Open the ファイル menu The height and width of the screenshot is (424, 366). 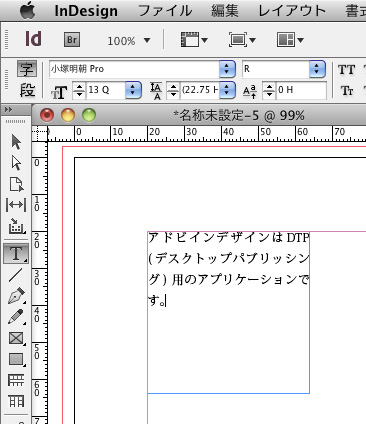[x=165, y=11]
